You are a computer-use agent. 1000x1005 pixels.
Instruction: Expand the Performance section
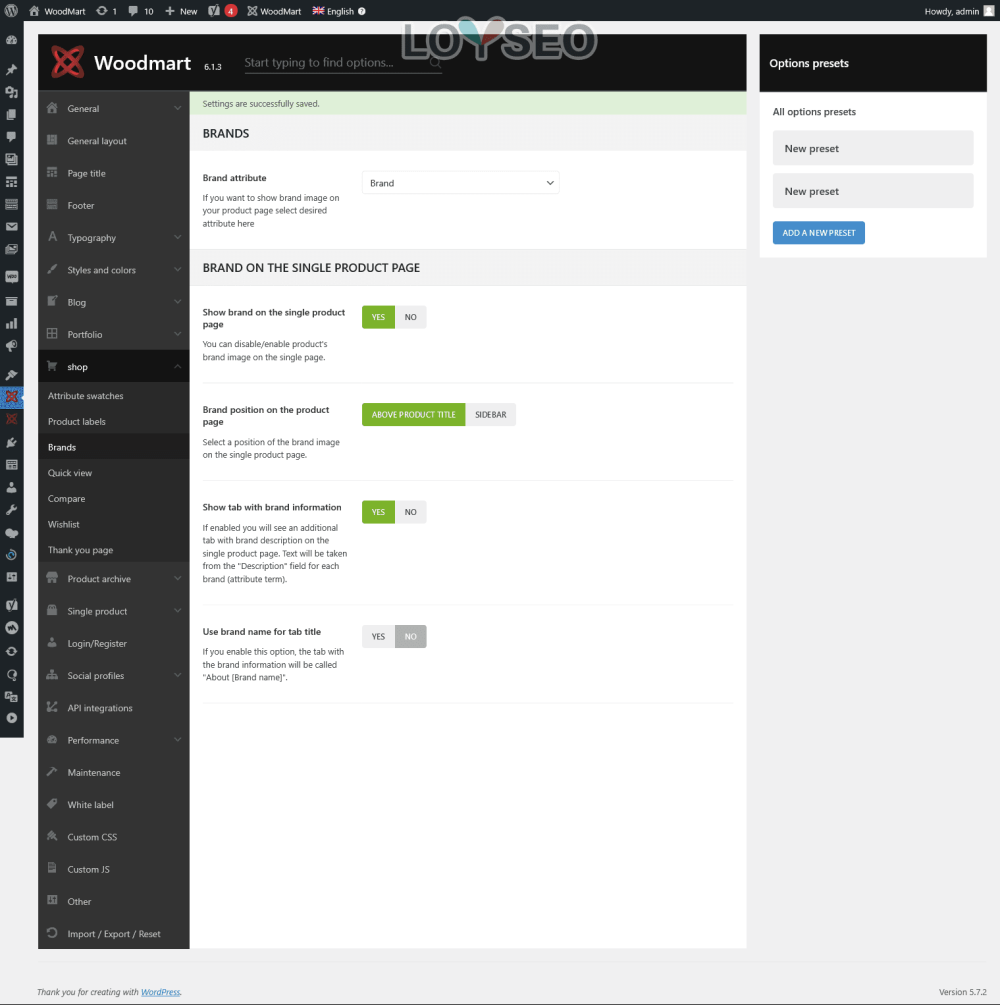click(x=113, y=740)
